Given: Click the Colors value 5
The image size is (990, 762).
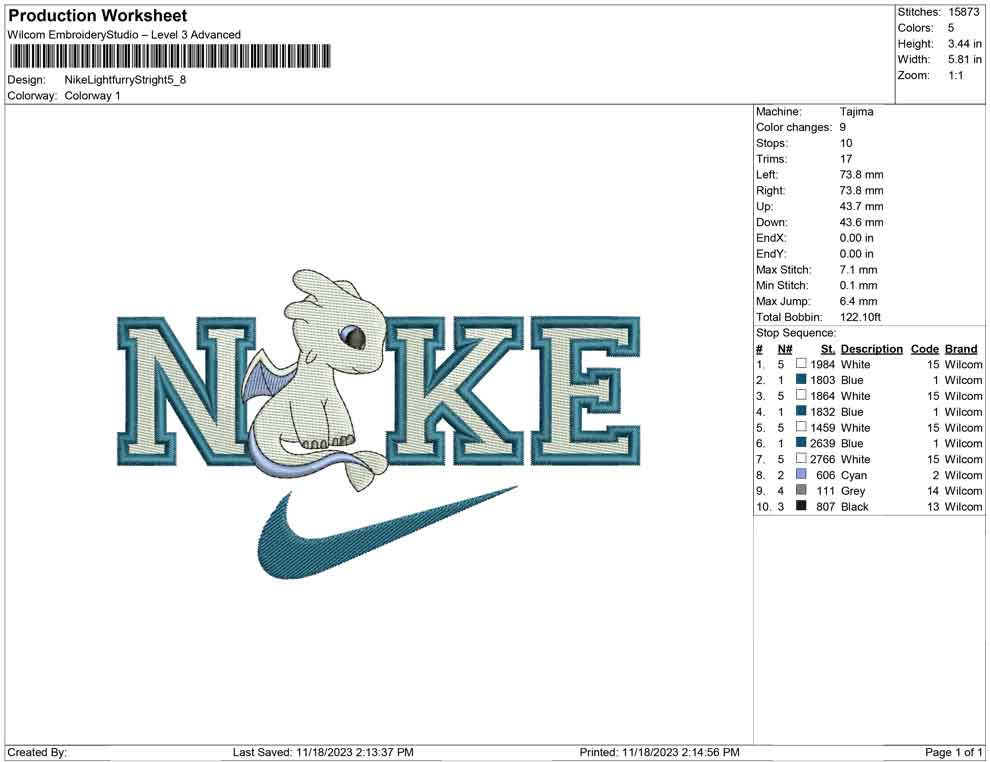Looking at the screenshot, I should [951, 28].
